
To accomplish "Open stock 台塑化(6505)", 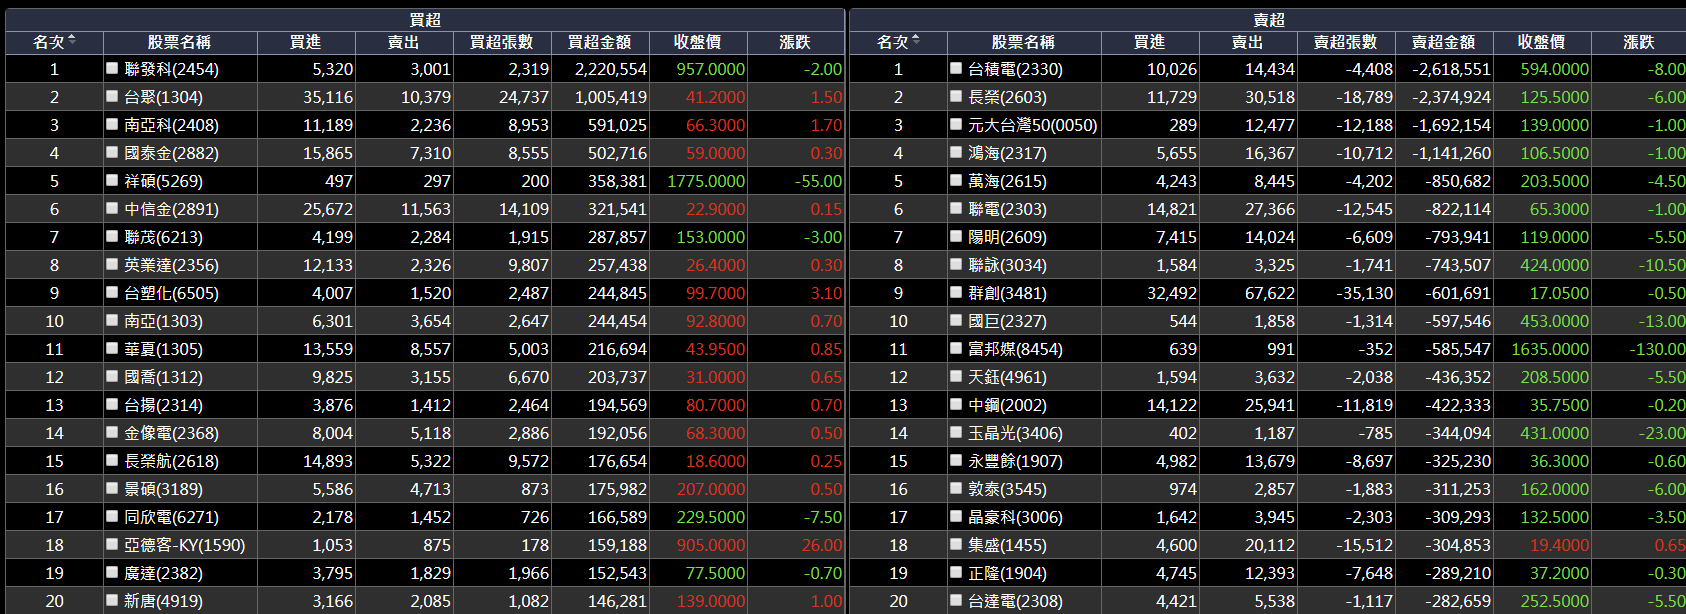I will coord(171,293).
